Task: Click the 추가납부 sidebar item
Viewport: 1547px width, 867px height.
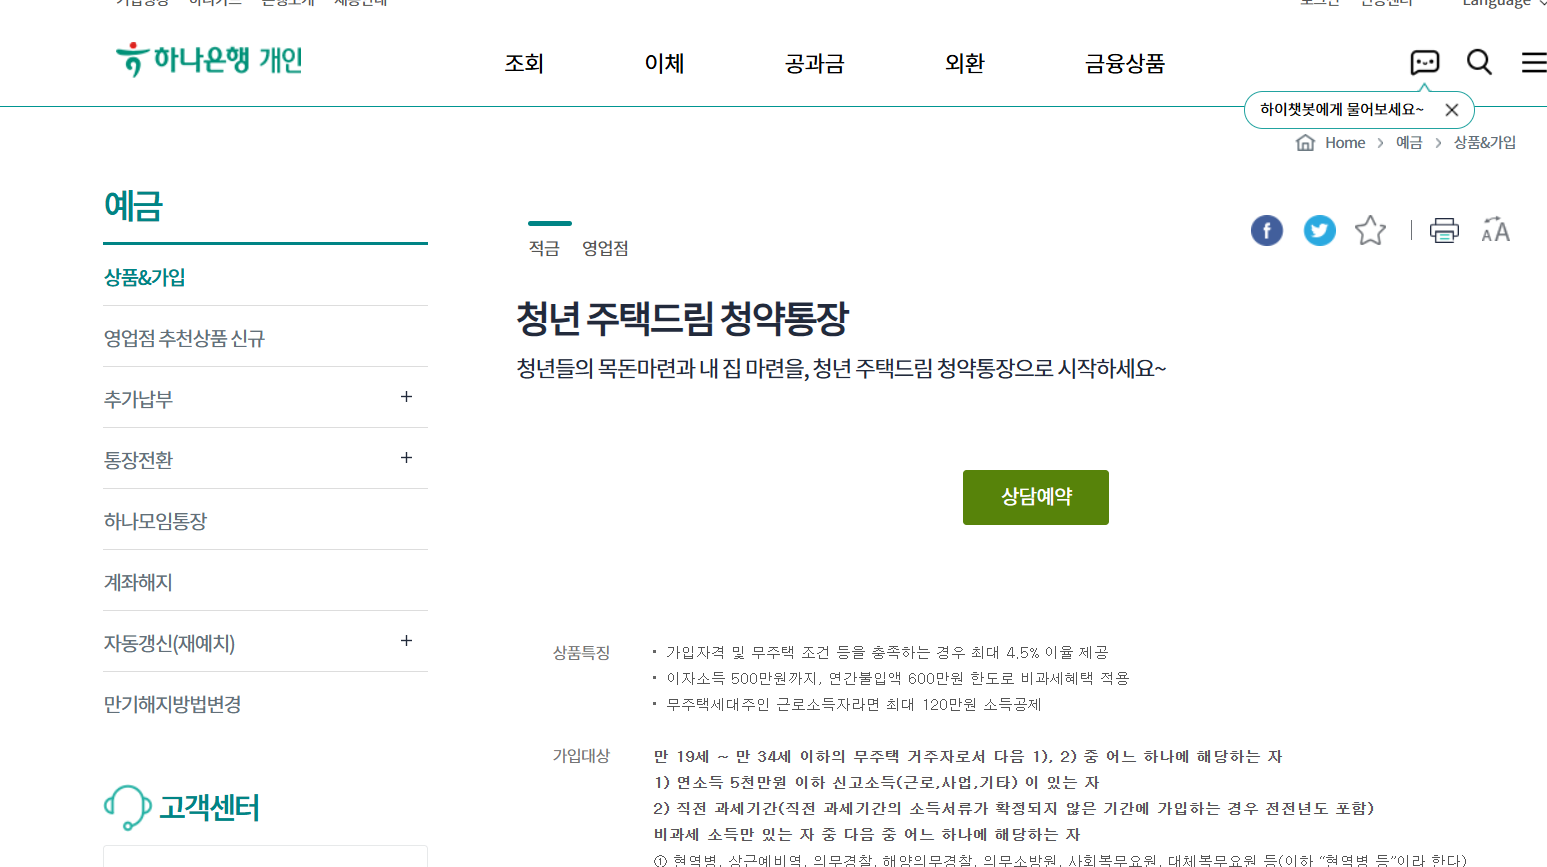Action: (x=138, y=399)
